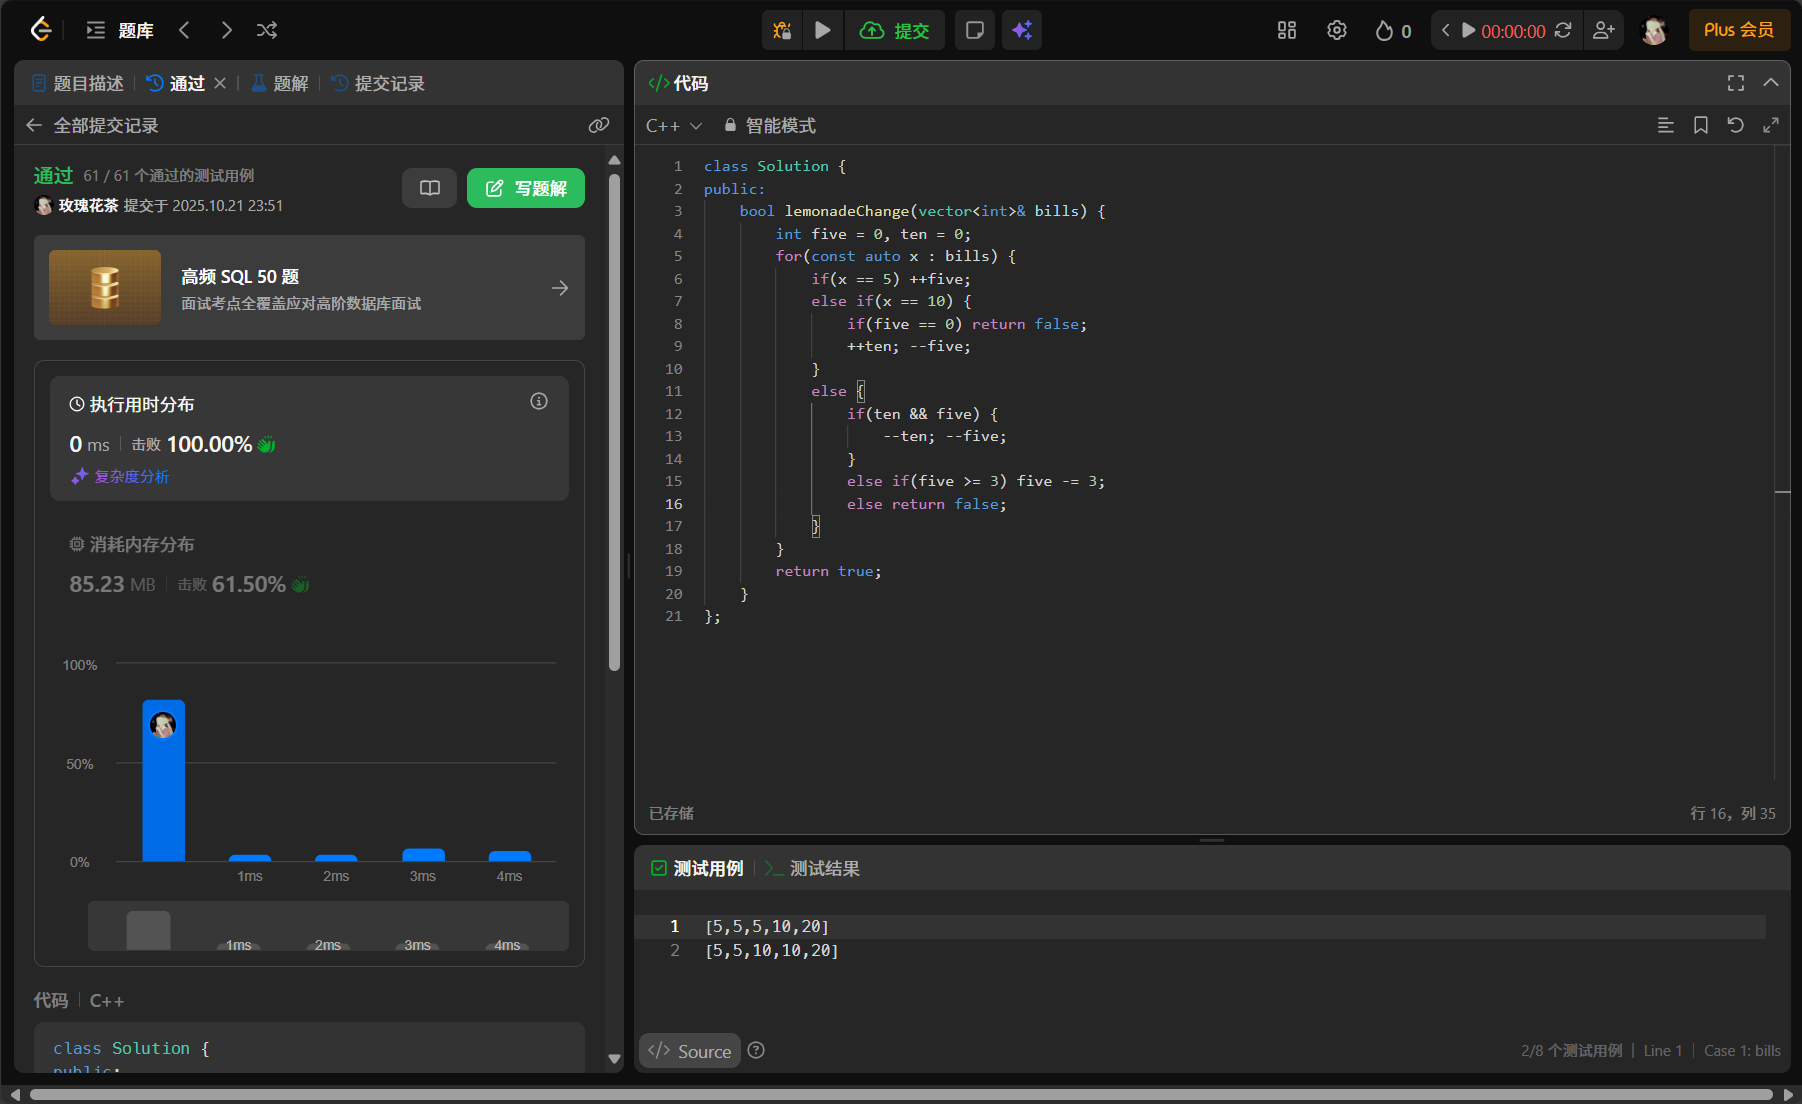Open the notebook book icon button

(430, 188)
